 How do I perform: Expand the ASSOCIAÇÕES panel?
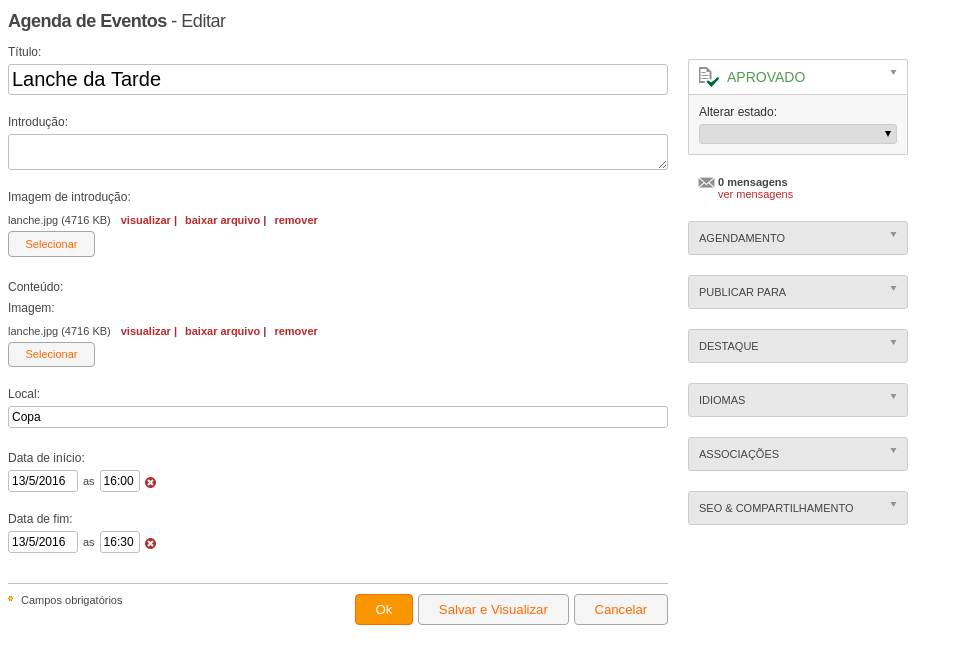pos(798,454)
